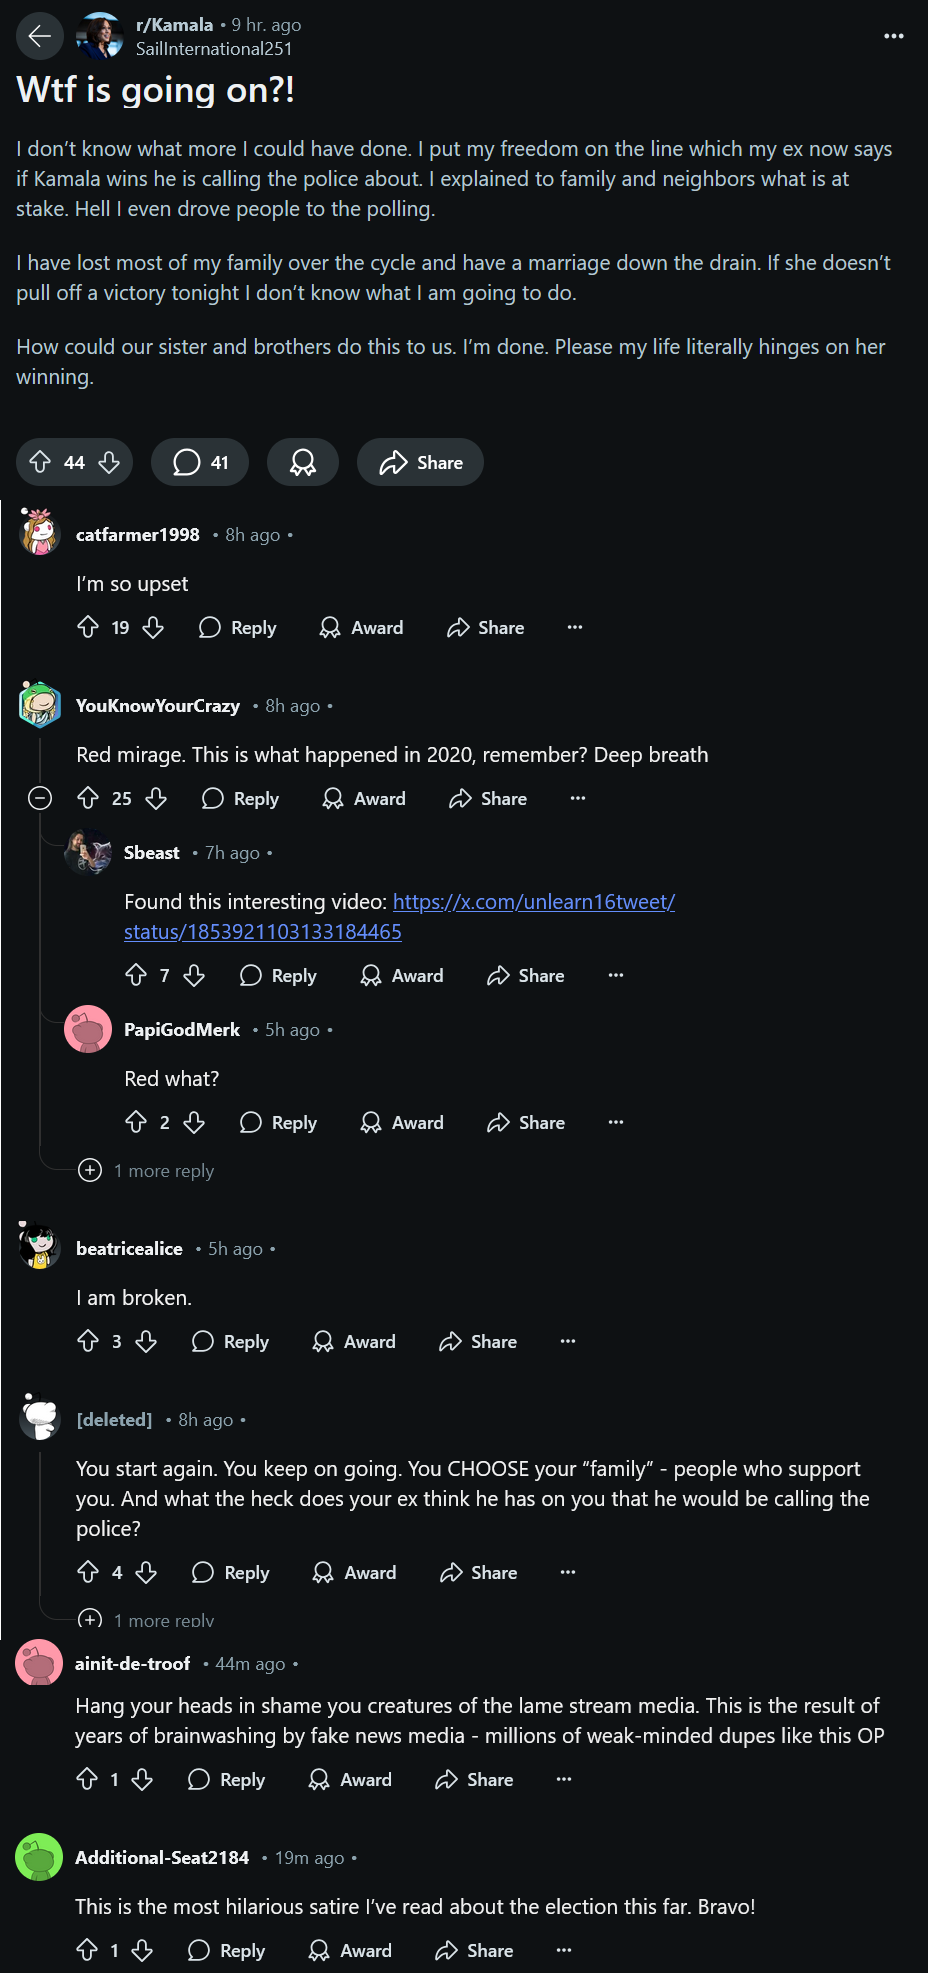Open the r/Kamala subreddit link
Viewport: 928px width, 1973px height.
tap(174, 25)
